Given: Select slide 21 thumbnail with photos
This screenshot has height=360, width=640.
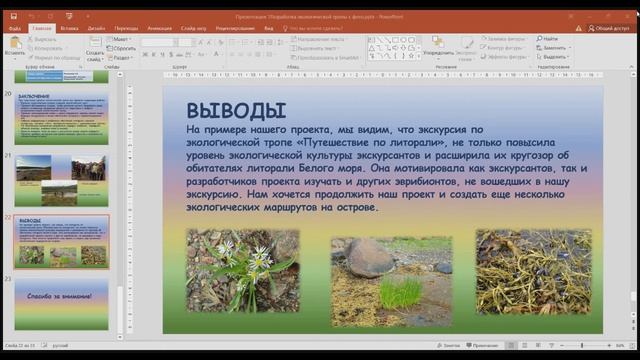Looking at the screenshot, I should pyautogui.click(x=62, y=180).
